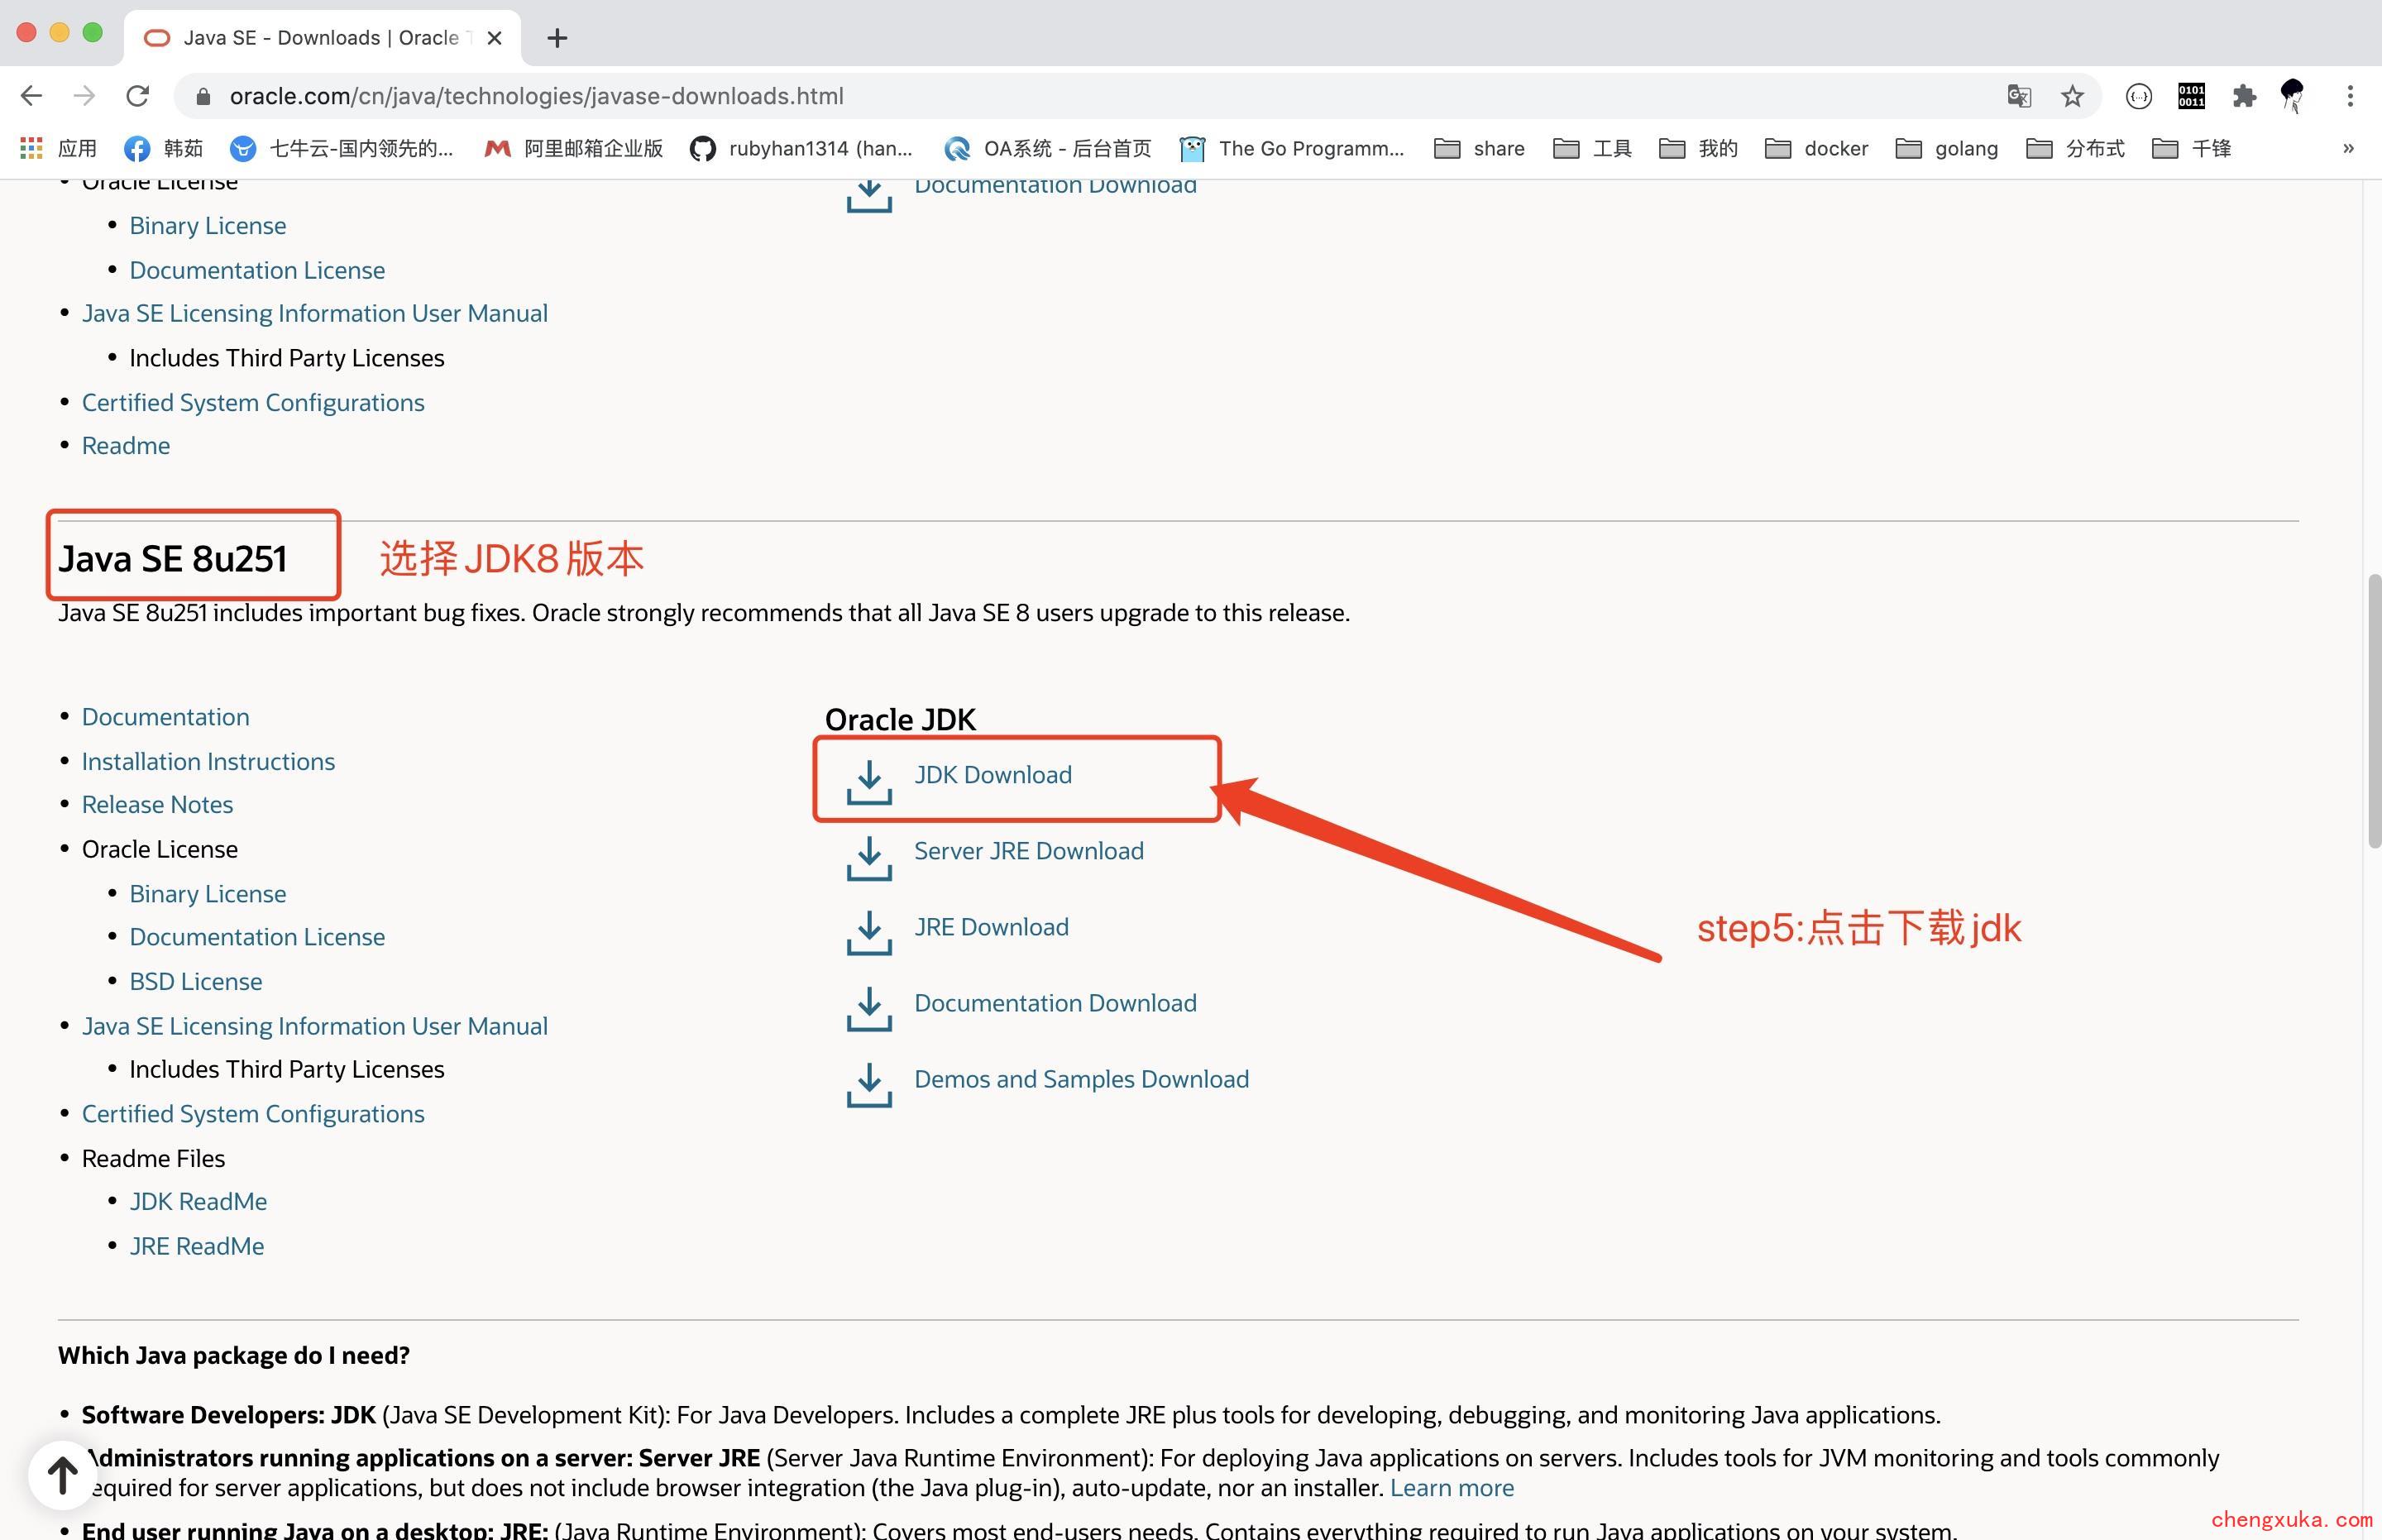Open Server JRE Download link
The height and width of the screenshot is (1540, 2382).
[x=1028, y=851]
